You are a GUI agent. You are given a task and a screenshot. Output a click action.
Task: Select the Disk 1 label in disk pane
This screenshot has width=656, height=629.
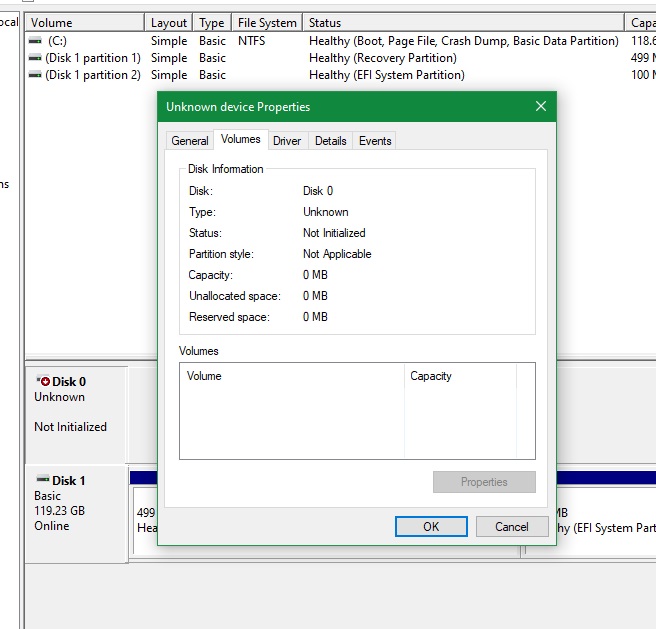(69, 480)
